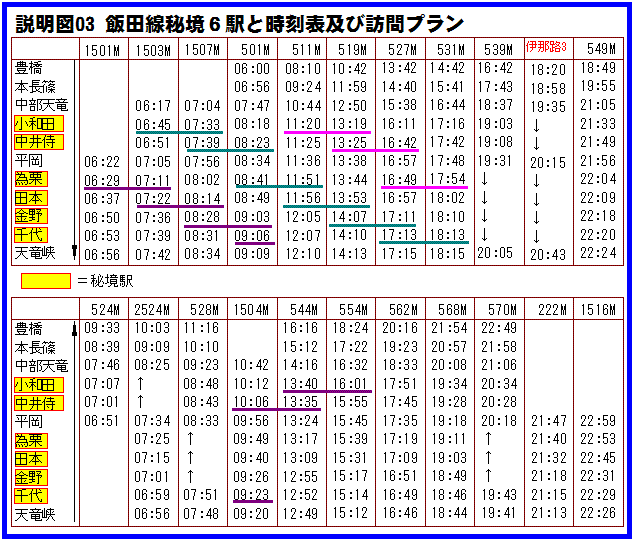The image size is (635, 540).
Task: Click the 14:42 time under 531M
Action: click(x=447, y=68)
